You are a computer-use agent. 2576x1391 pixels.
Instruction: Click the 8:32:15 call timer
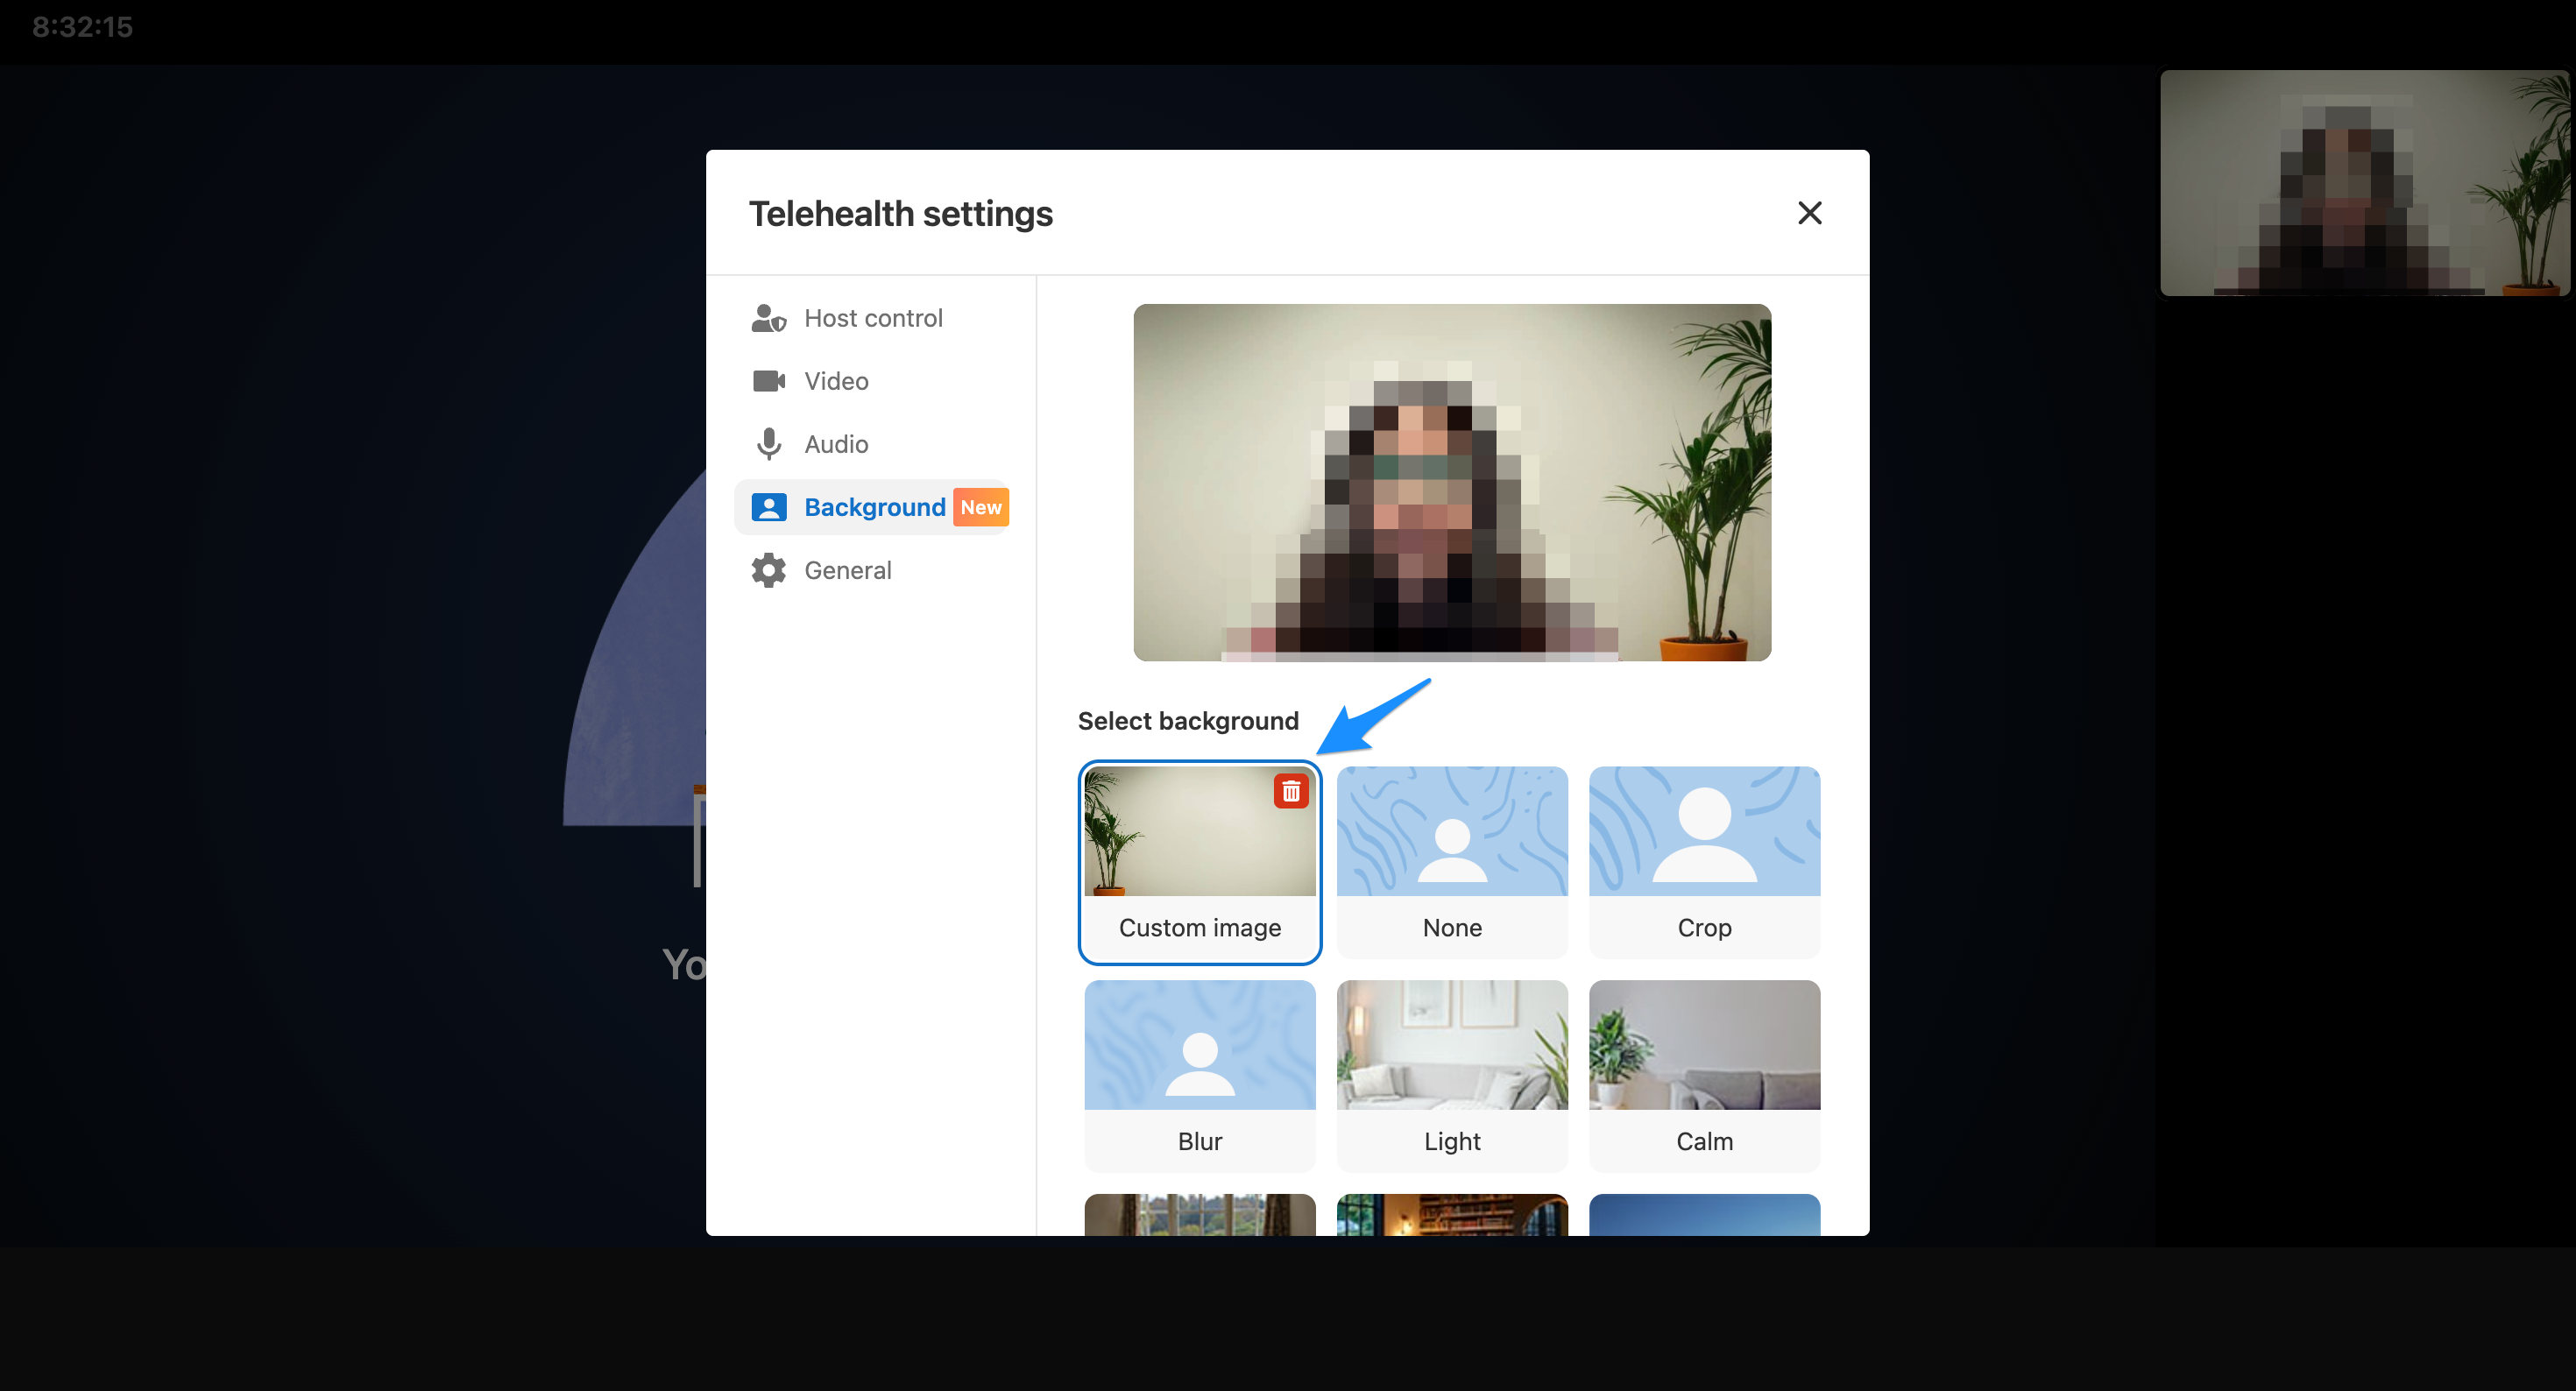coord(82,27)
